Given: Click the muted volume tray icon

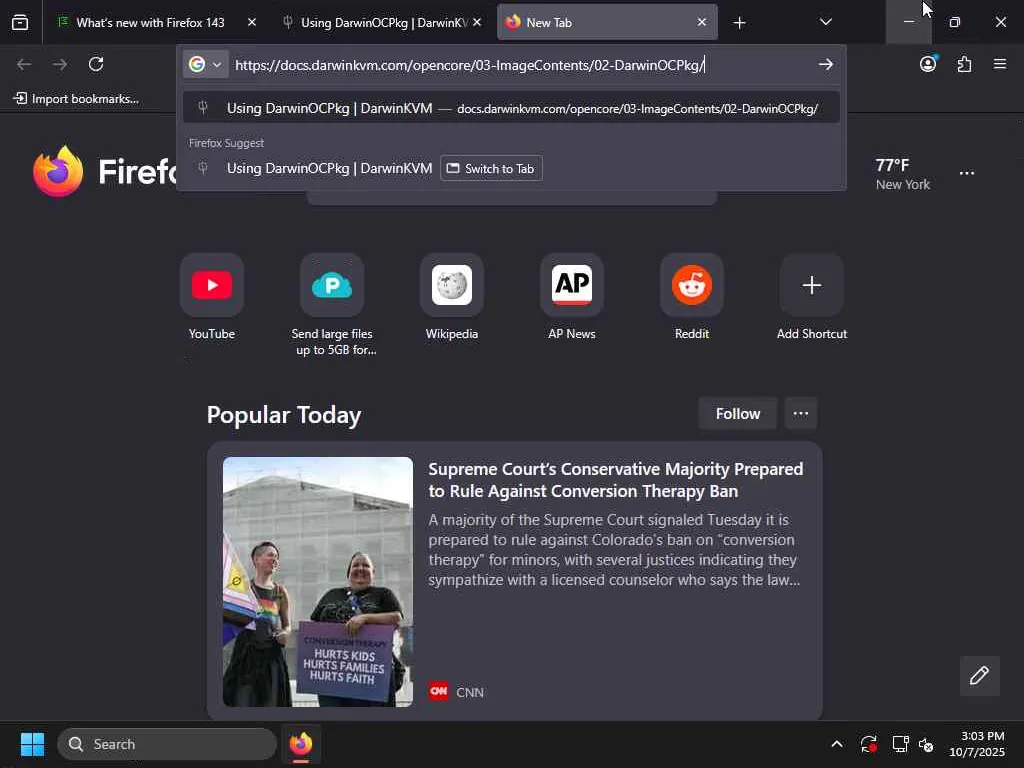Looking at the screenshot, I should coord(926,744).
